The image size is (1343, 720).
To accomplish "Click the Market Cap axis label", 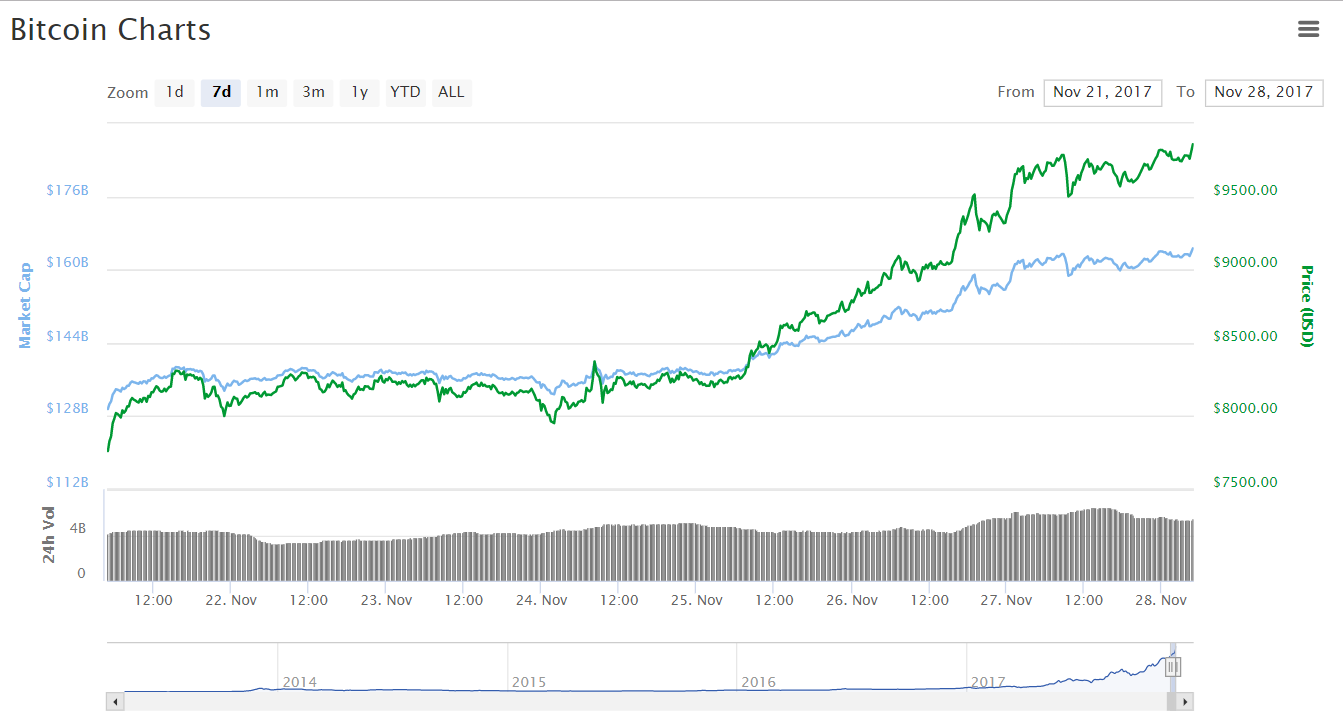I will pyautogui.click(x=26, y=305).
